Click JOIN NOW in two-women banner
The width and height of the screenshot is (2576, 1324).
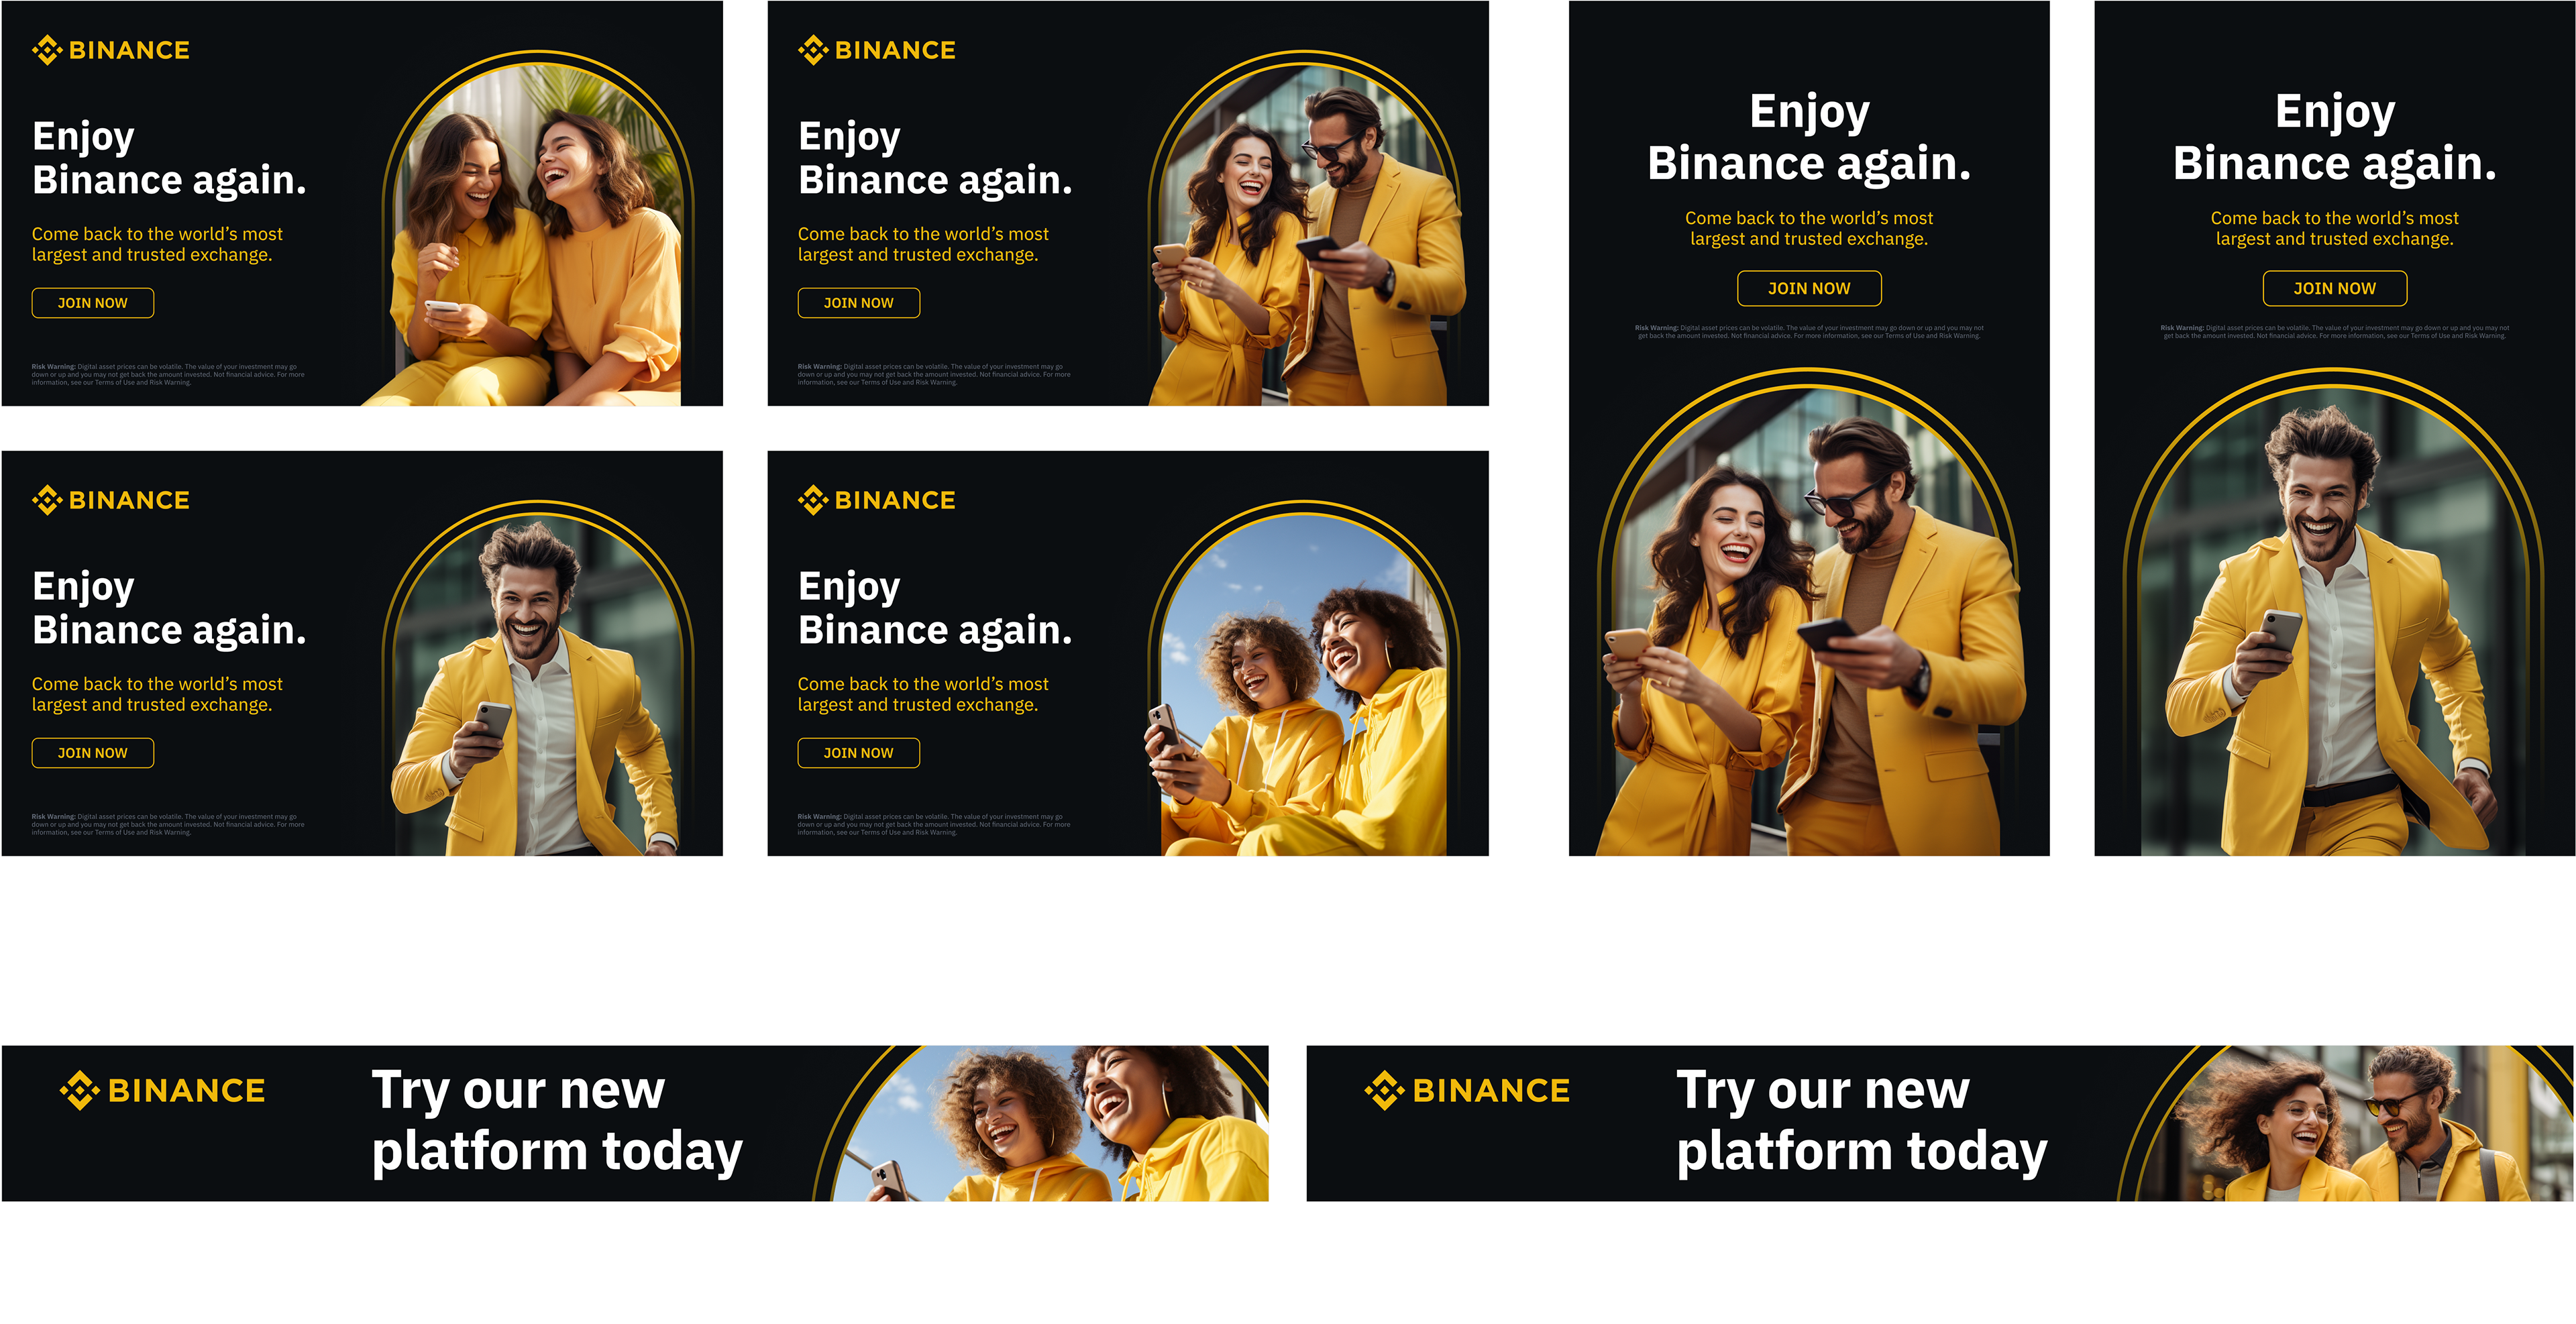coord(93,303)
